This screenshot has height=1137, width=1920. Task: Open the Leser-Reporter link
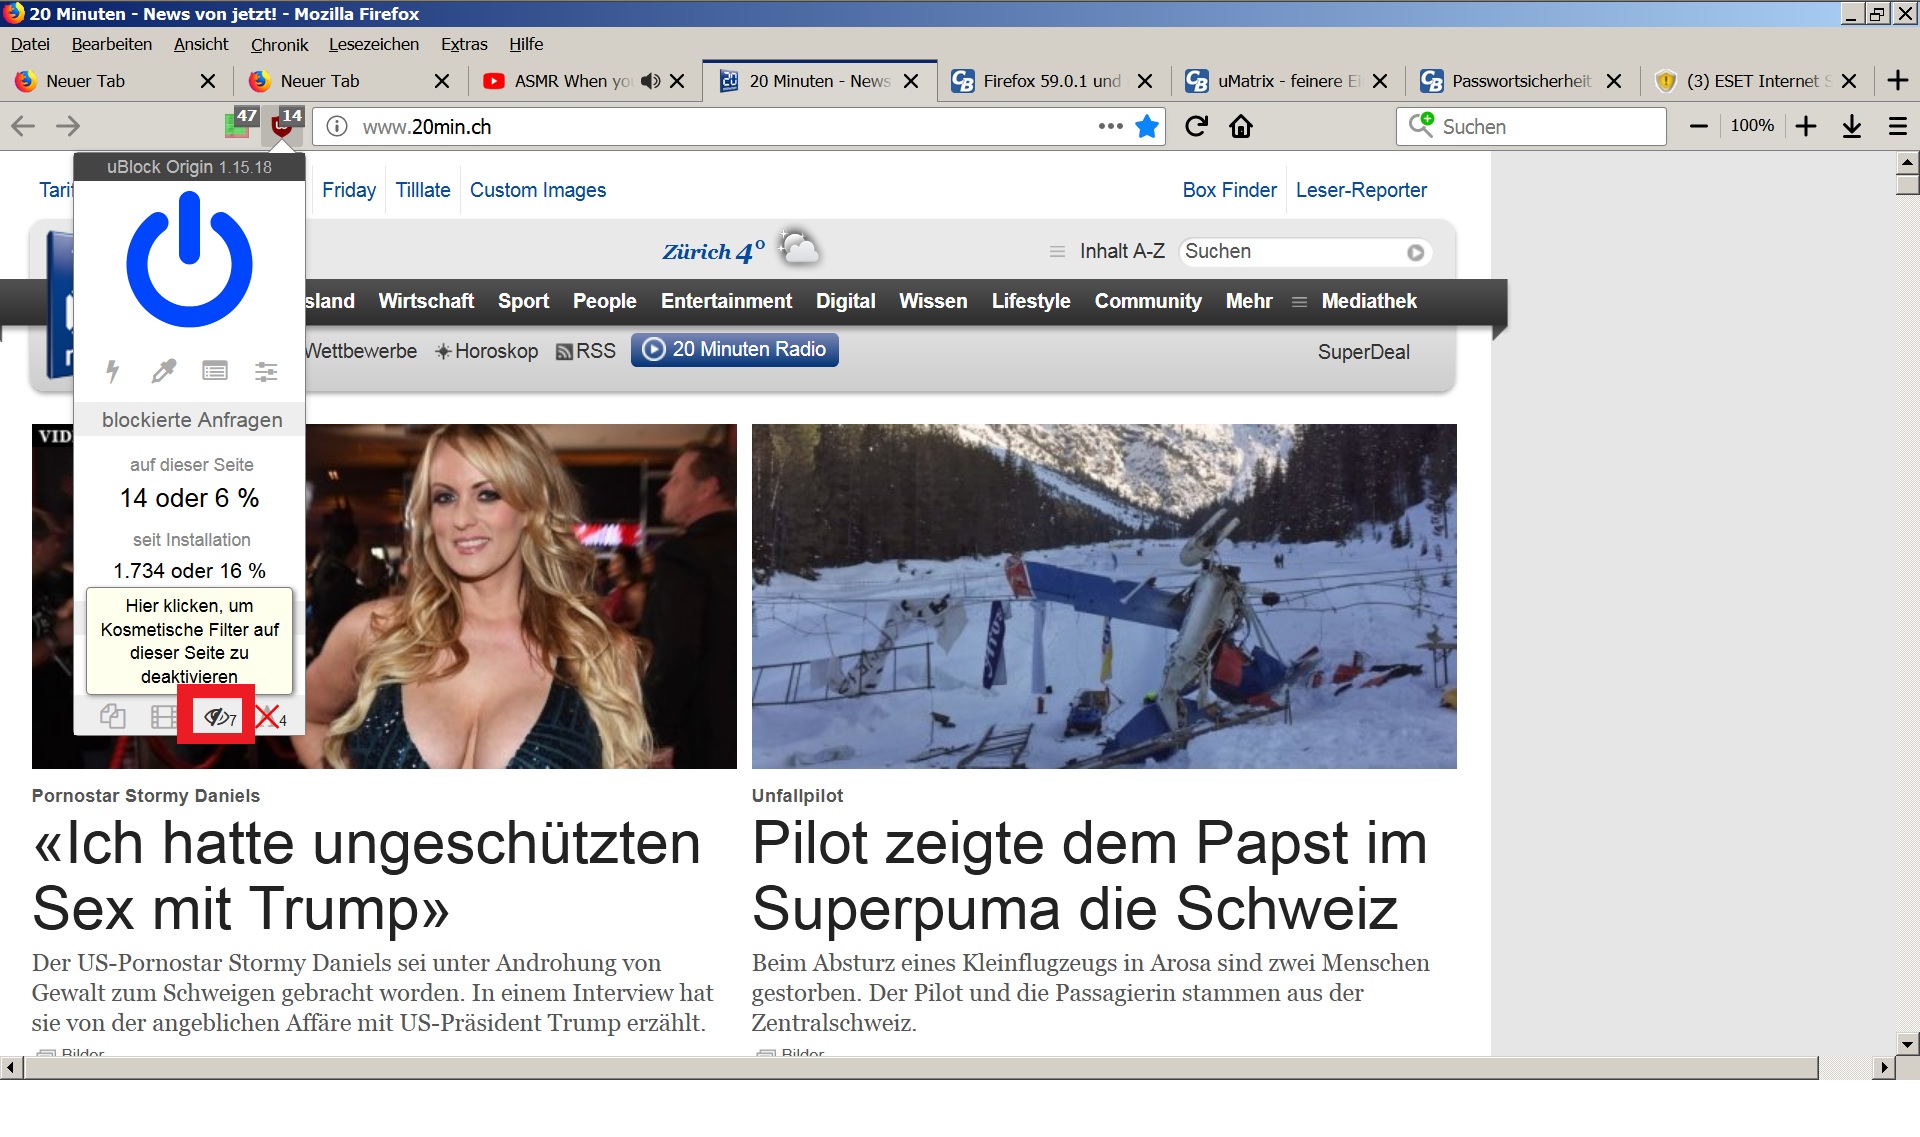click(1361, 190)
